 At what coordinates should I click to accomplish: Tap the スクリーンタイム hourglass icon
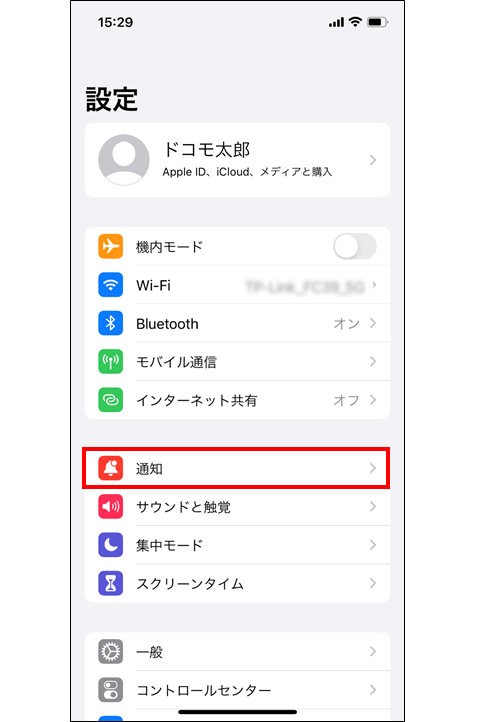111,583
